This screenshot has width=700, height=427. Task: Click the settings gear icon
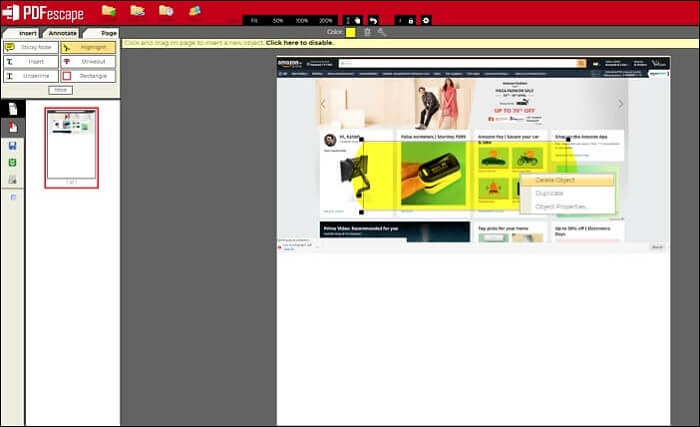tap(426, 20)
